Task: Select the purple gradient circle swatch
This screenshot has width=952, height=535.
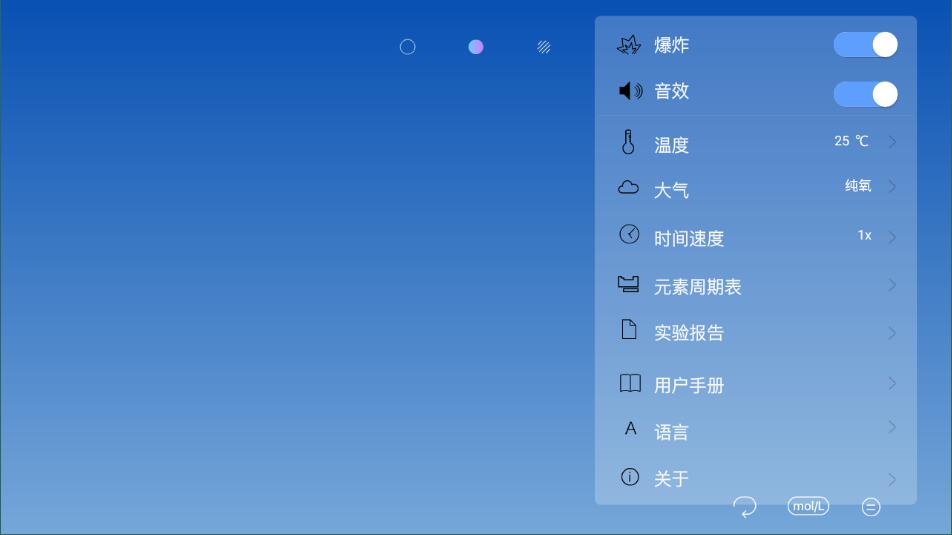Action: tap(476, 47)
